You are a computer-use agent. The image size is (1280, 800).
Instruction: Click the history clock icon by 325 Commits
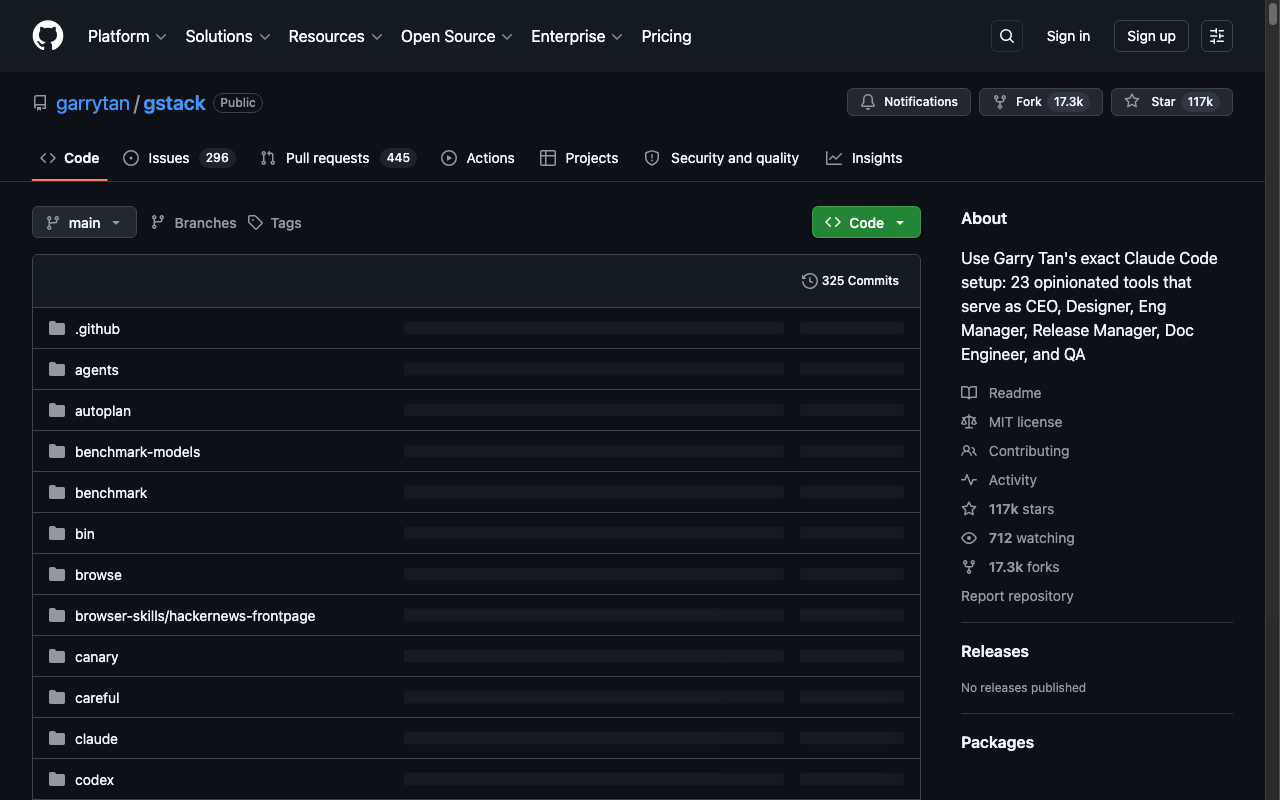point(810,281)
